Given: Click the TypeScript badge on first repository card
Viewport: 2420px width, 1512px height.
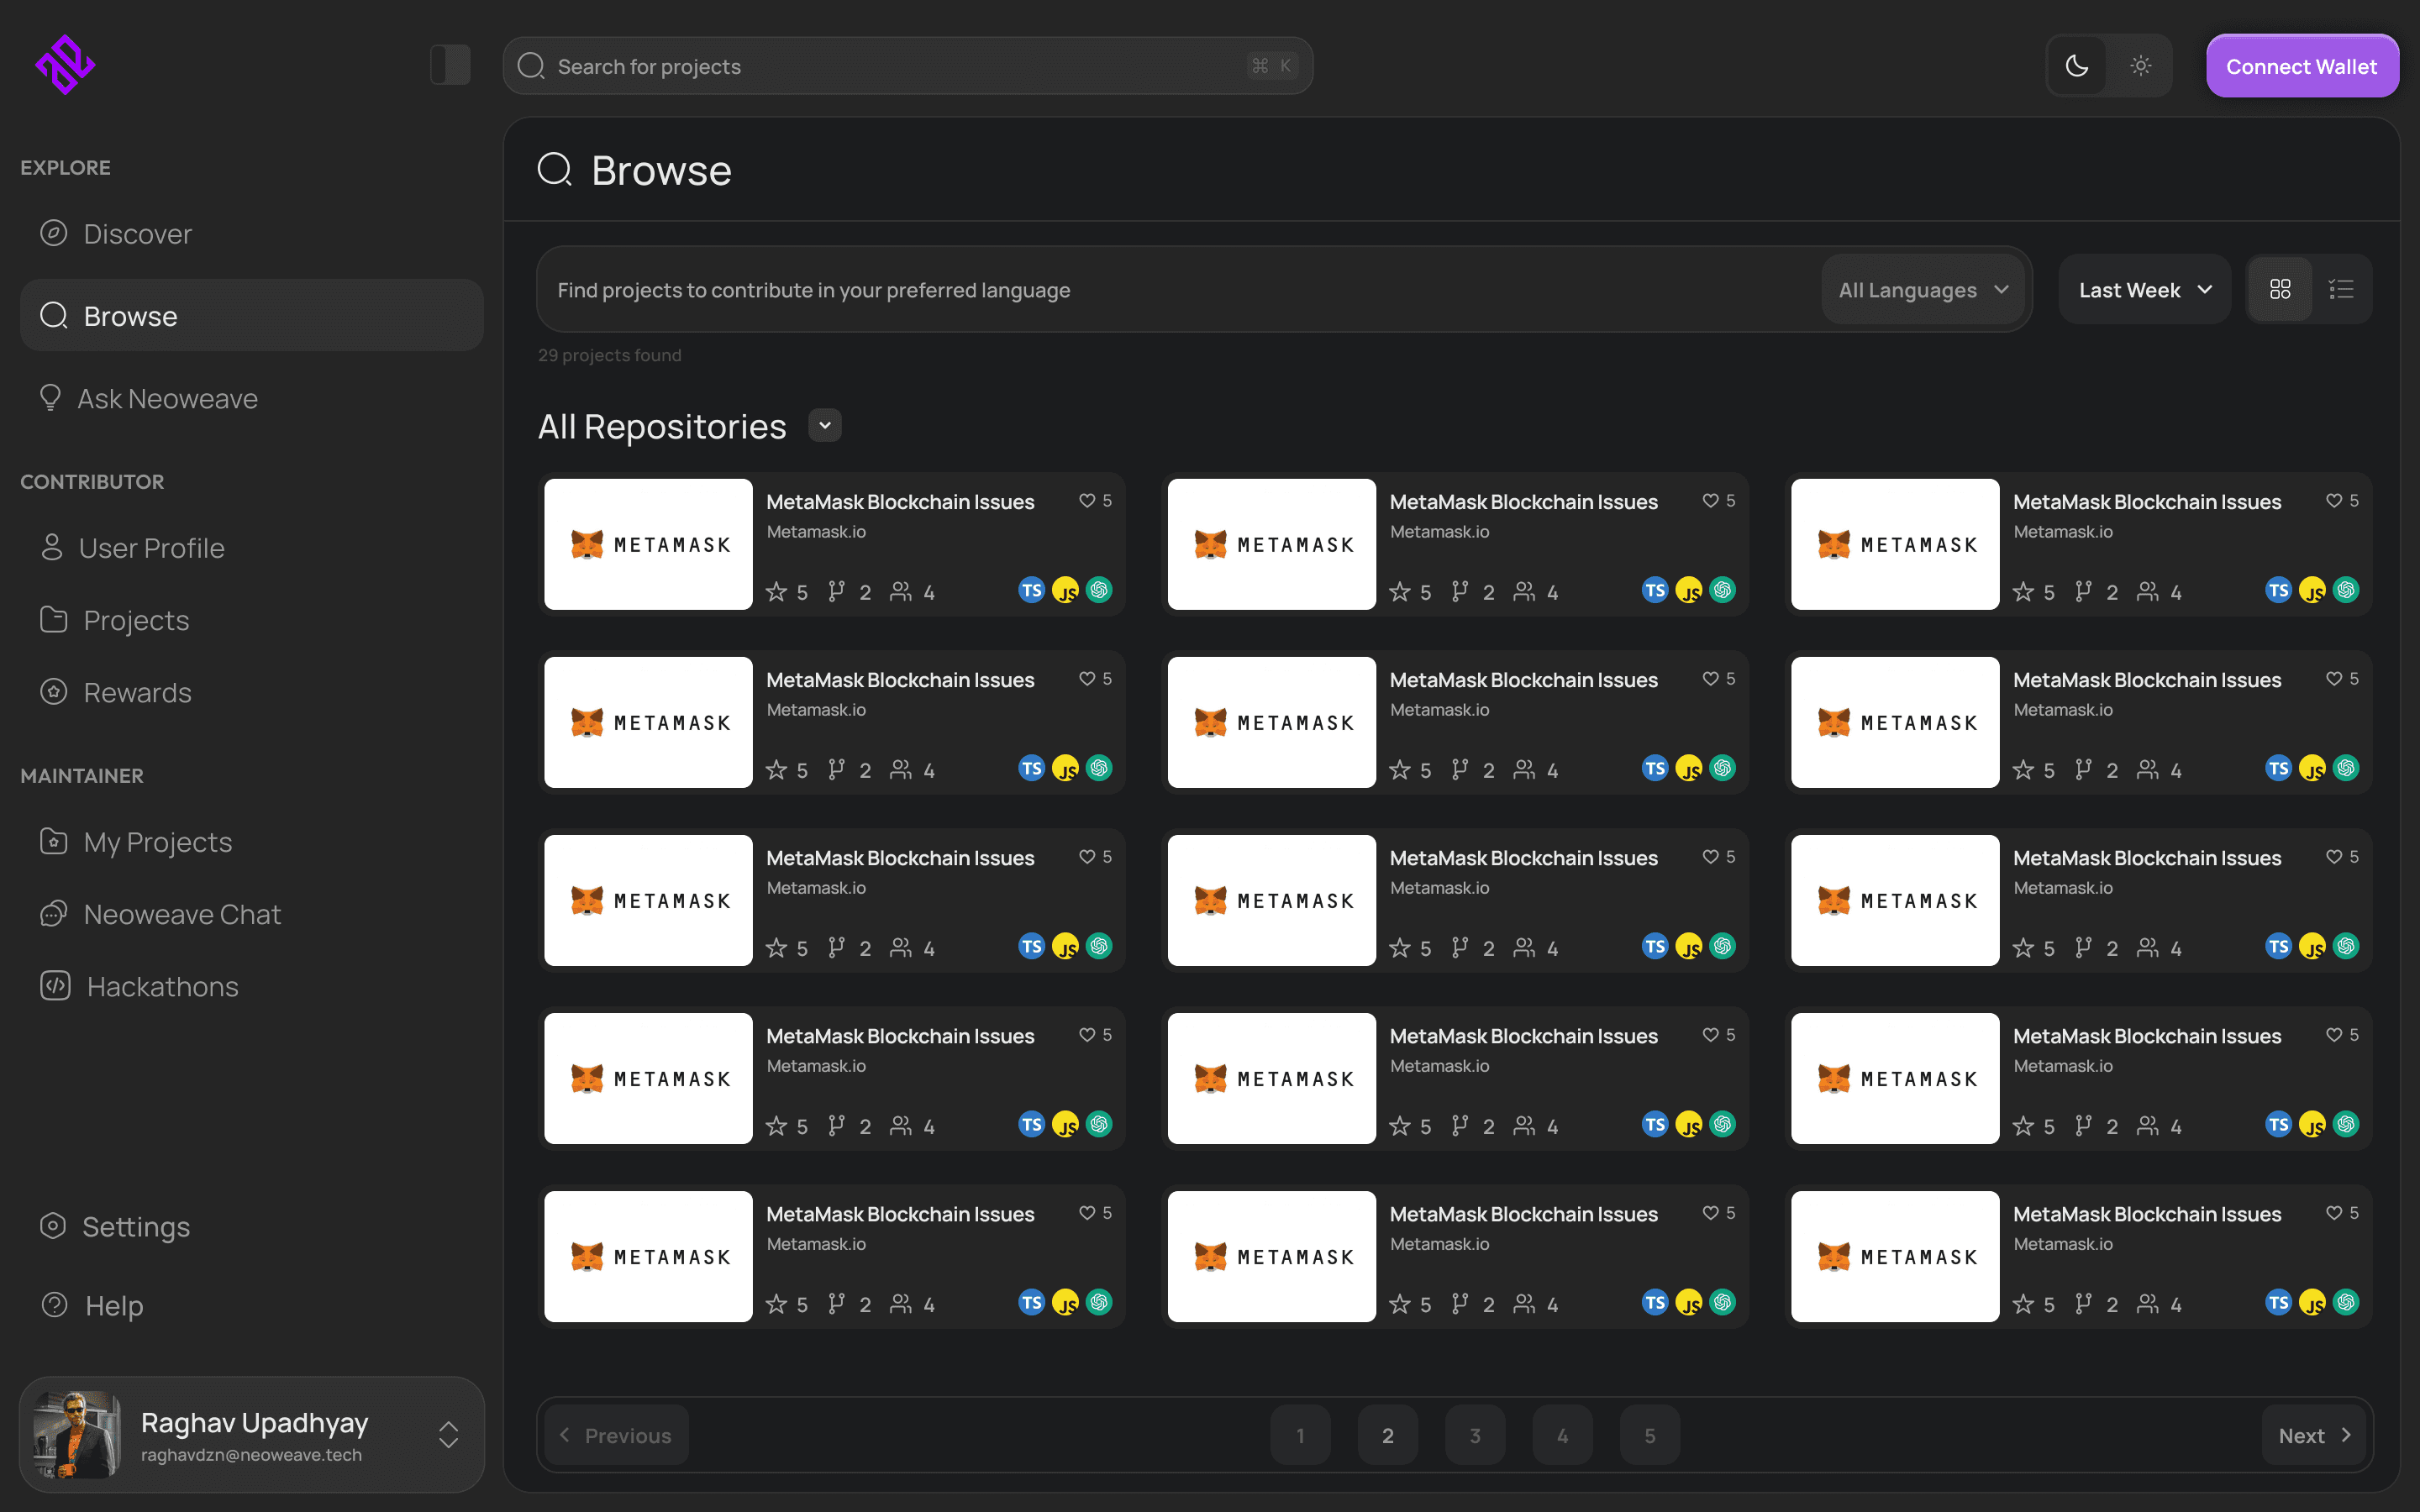Looking at the screenshot, I should point(1031,590).
